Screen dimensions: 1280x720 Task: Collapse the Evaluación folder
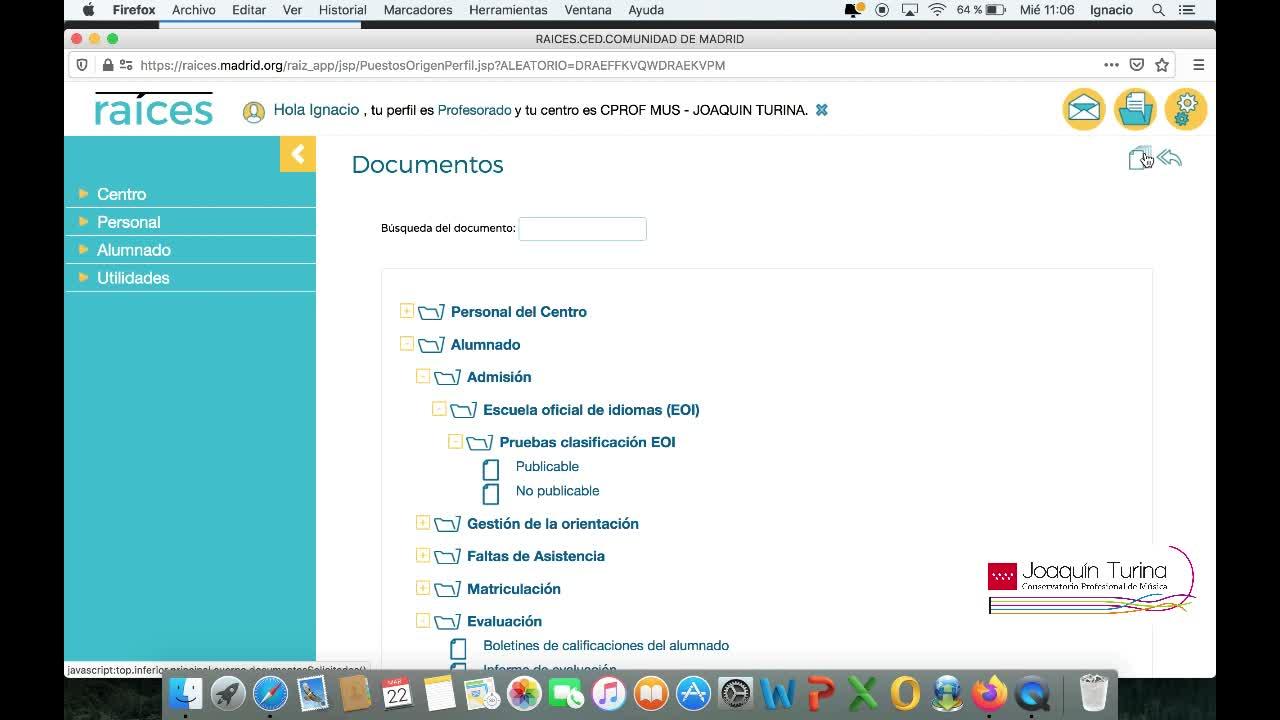click(x=422, y=620)
